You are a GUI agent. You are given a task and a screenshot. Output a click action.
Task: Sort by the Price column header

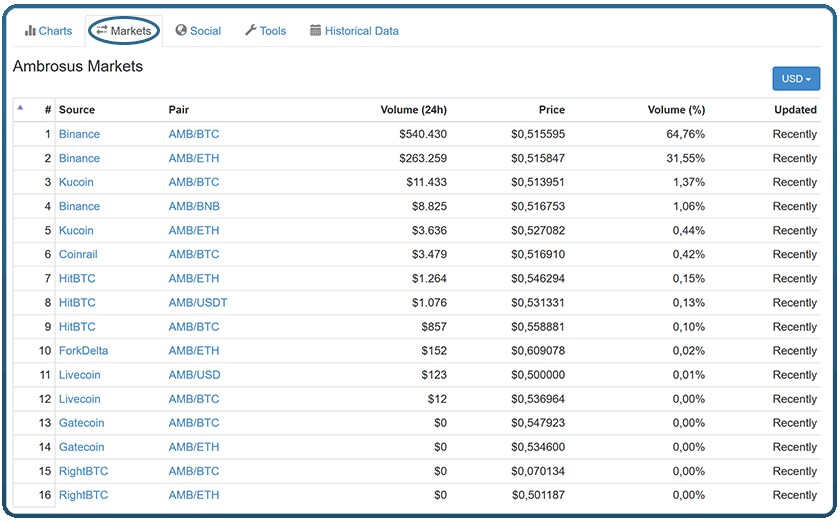[552, 110]
